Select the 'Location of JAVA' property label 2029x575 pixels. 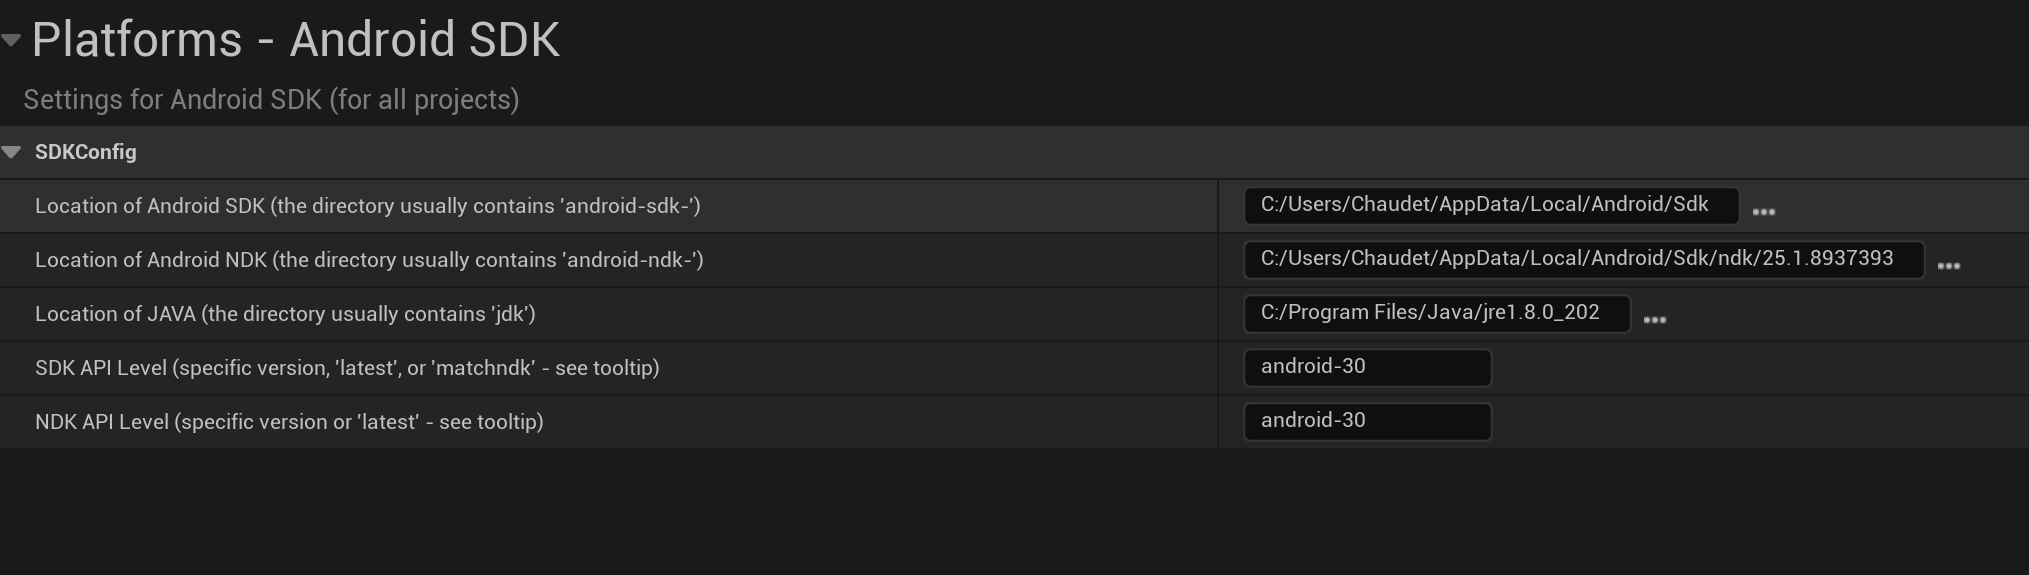click(285, 314)
